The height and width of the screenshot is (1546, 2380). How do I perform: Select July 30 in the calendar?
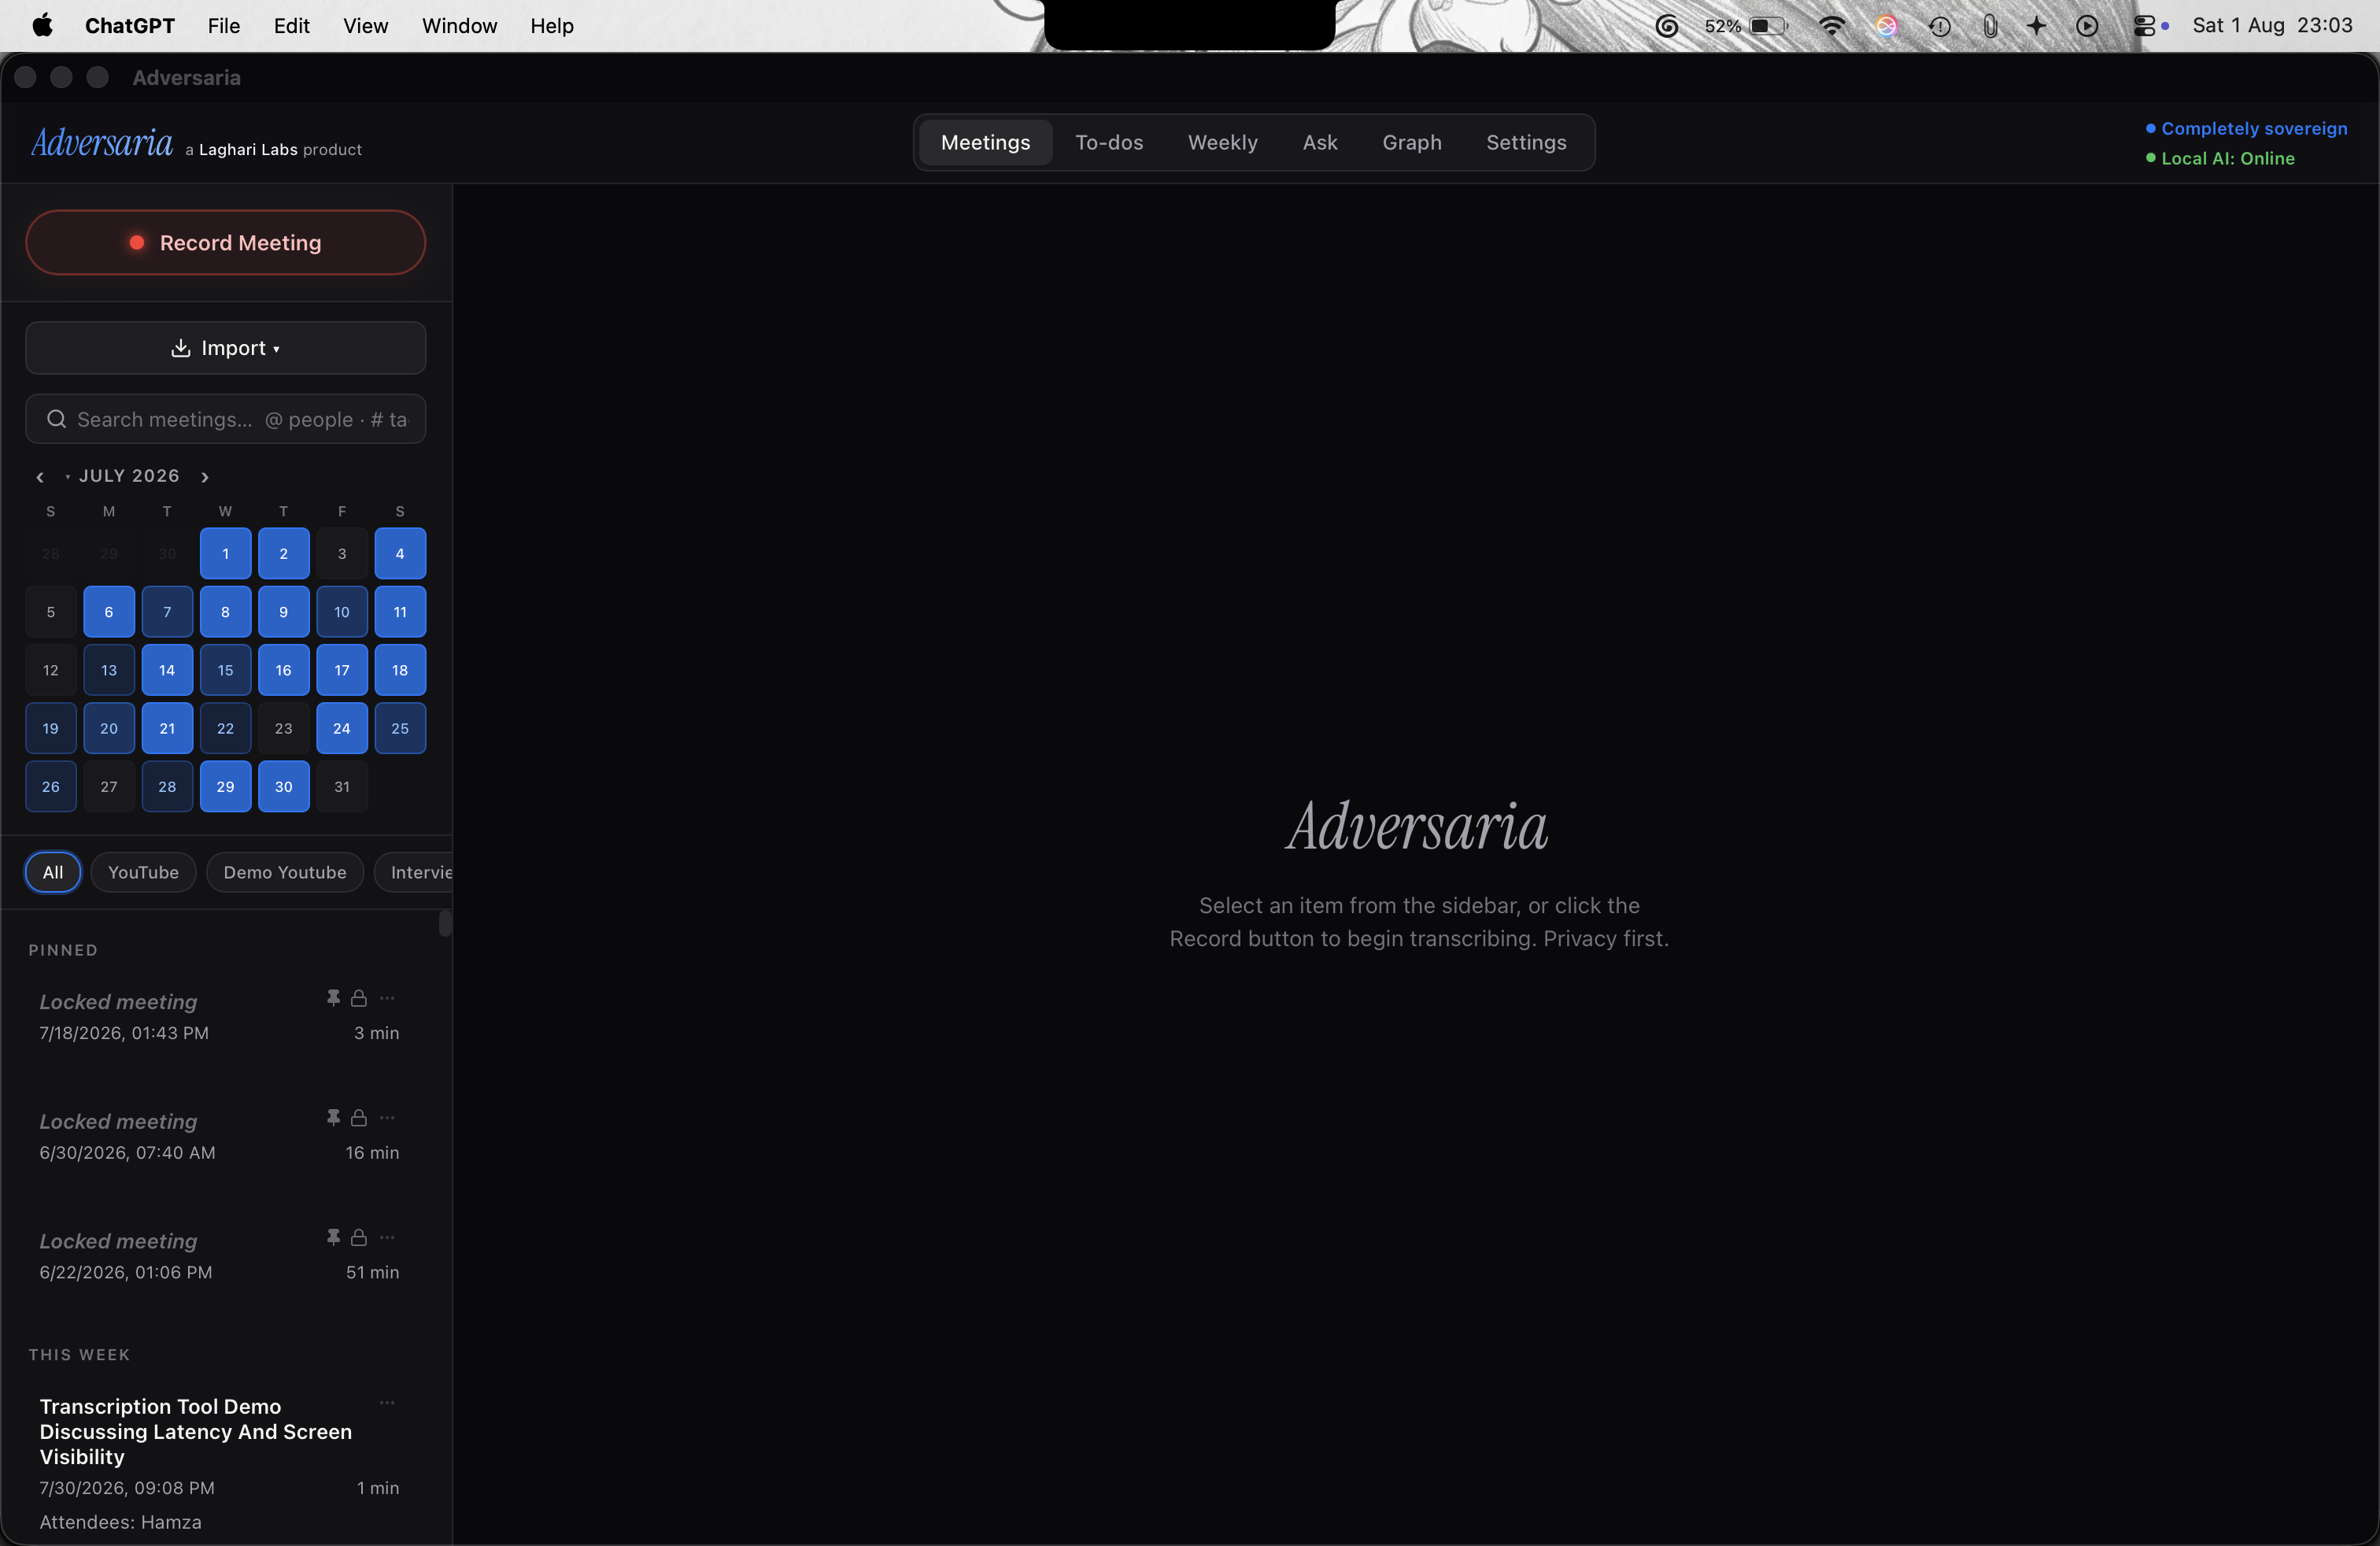284,786
